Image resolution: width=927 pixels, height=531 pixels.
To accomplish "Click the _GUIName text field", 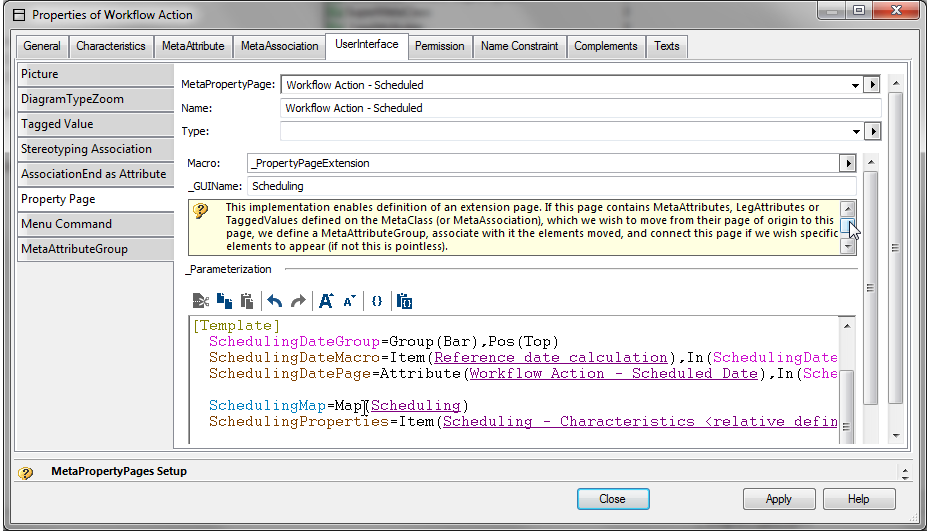I will click(x=550, y=186).
